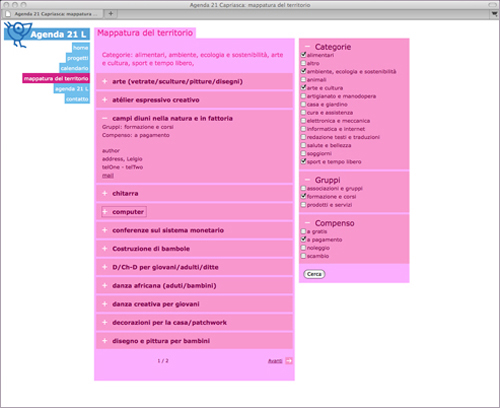Uncheck the a pagamento checkbox
The width and height of the screenshot is (500, 409).
pos(303,239)
